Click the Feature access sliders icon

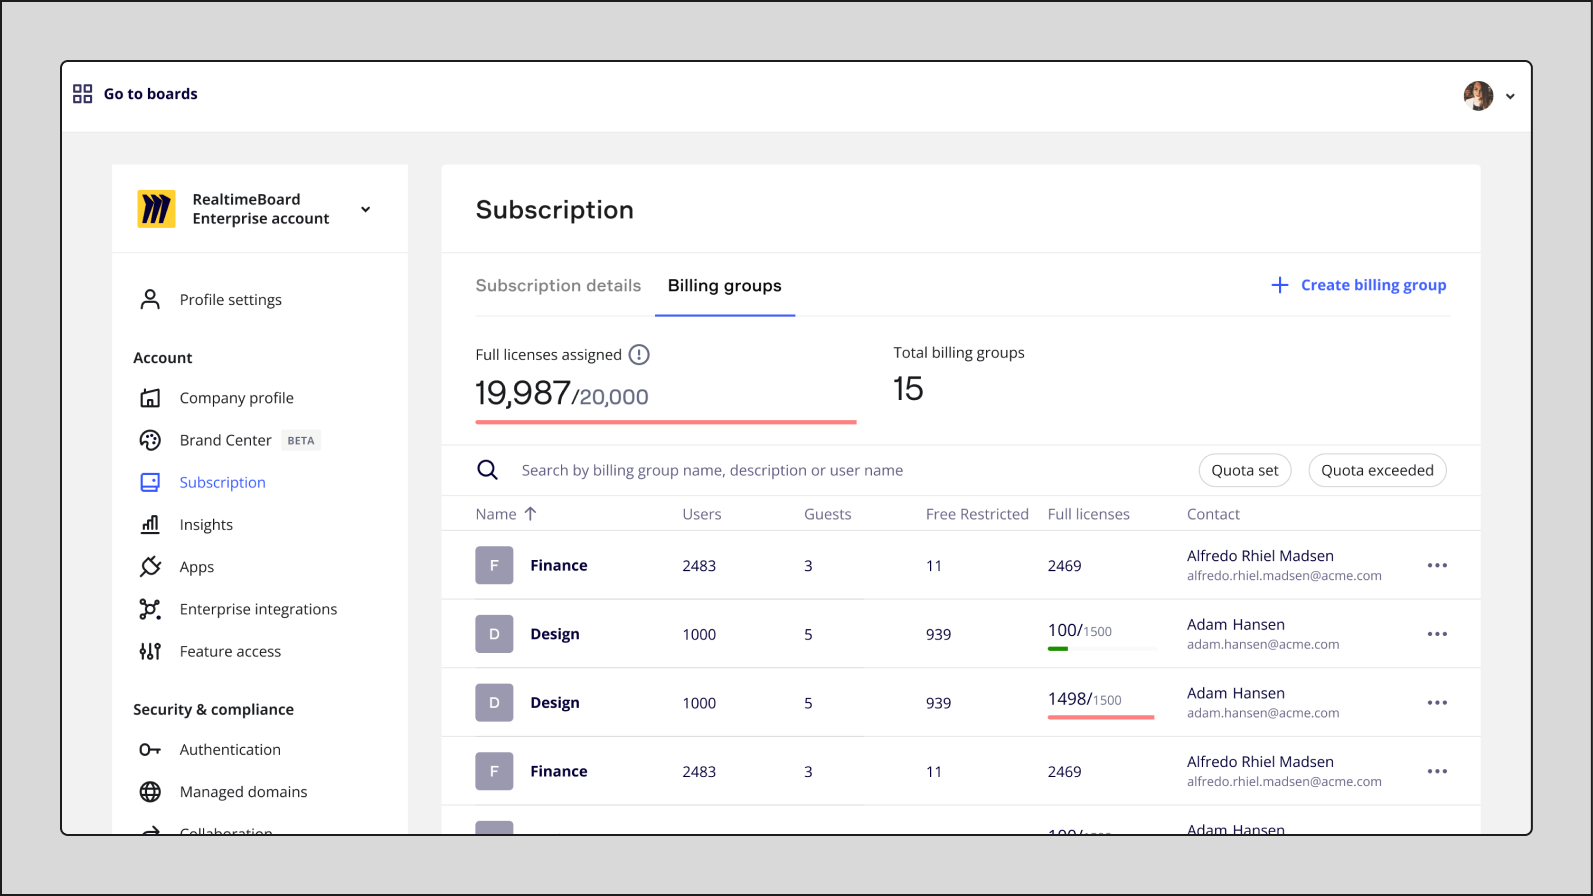point(150,652)
